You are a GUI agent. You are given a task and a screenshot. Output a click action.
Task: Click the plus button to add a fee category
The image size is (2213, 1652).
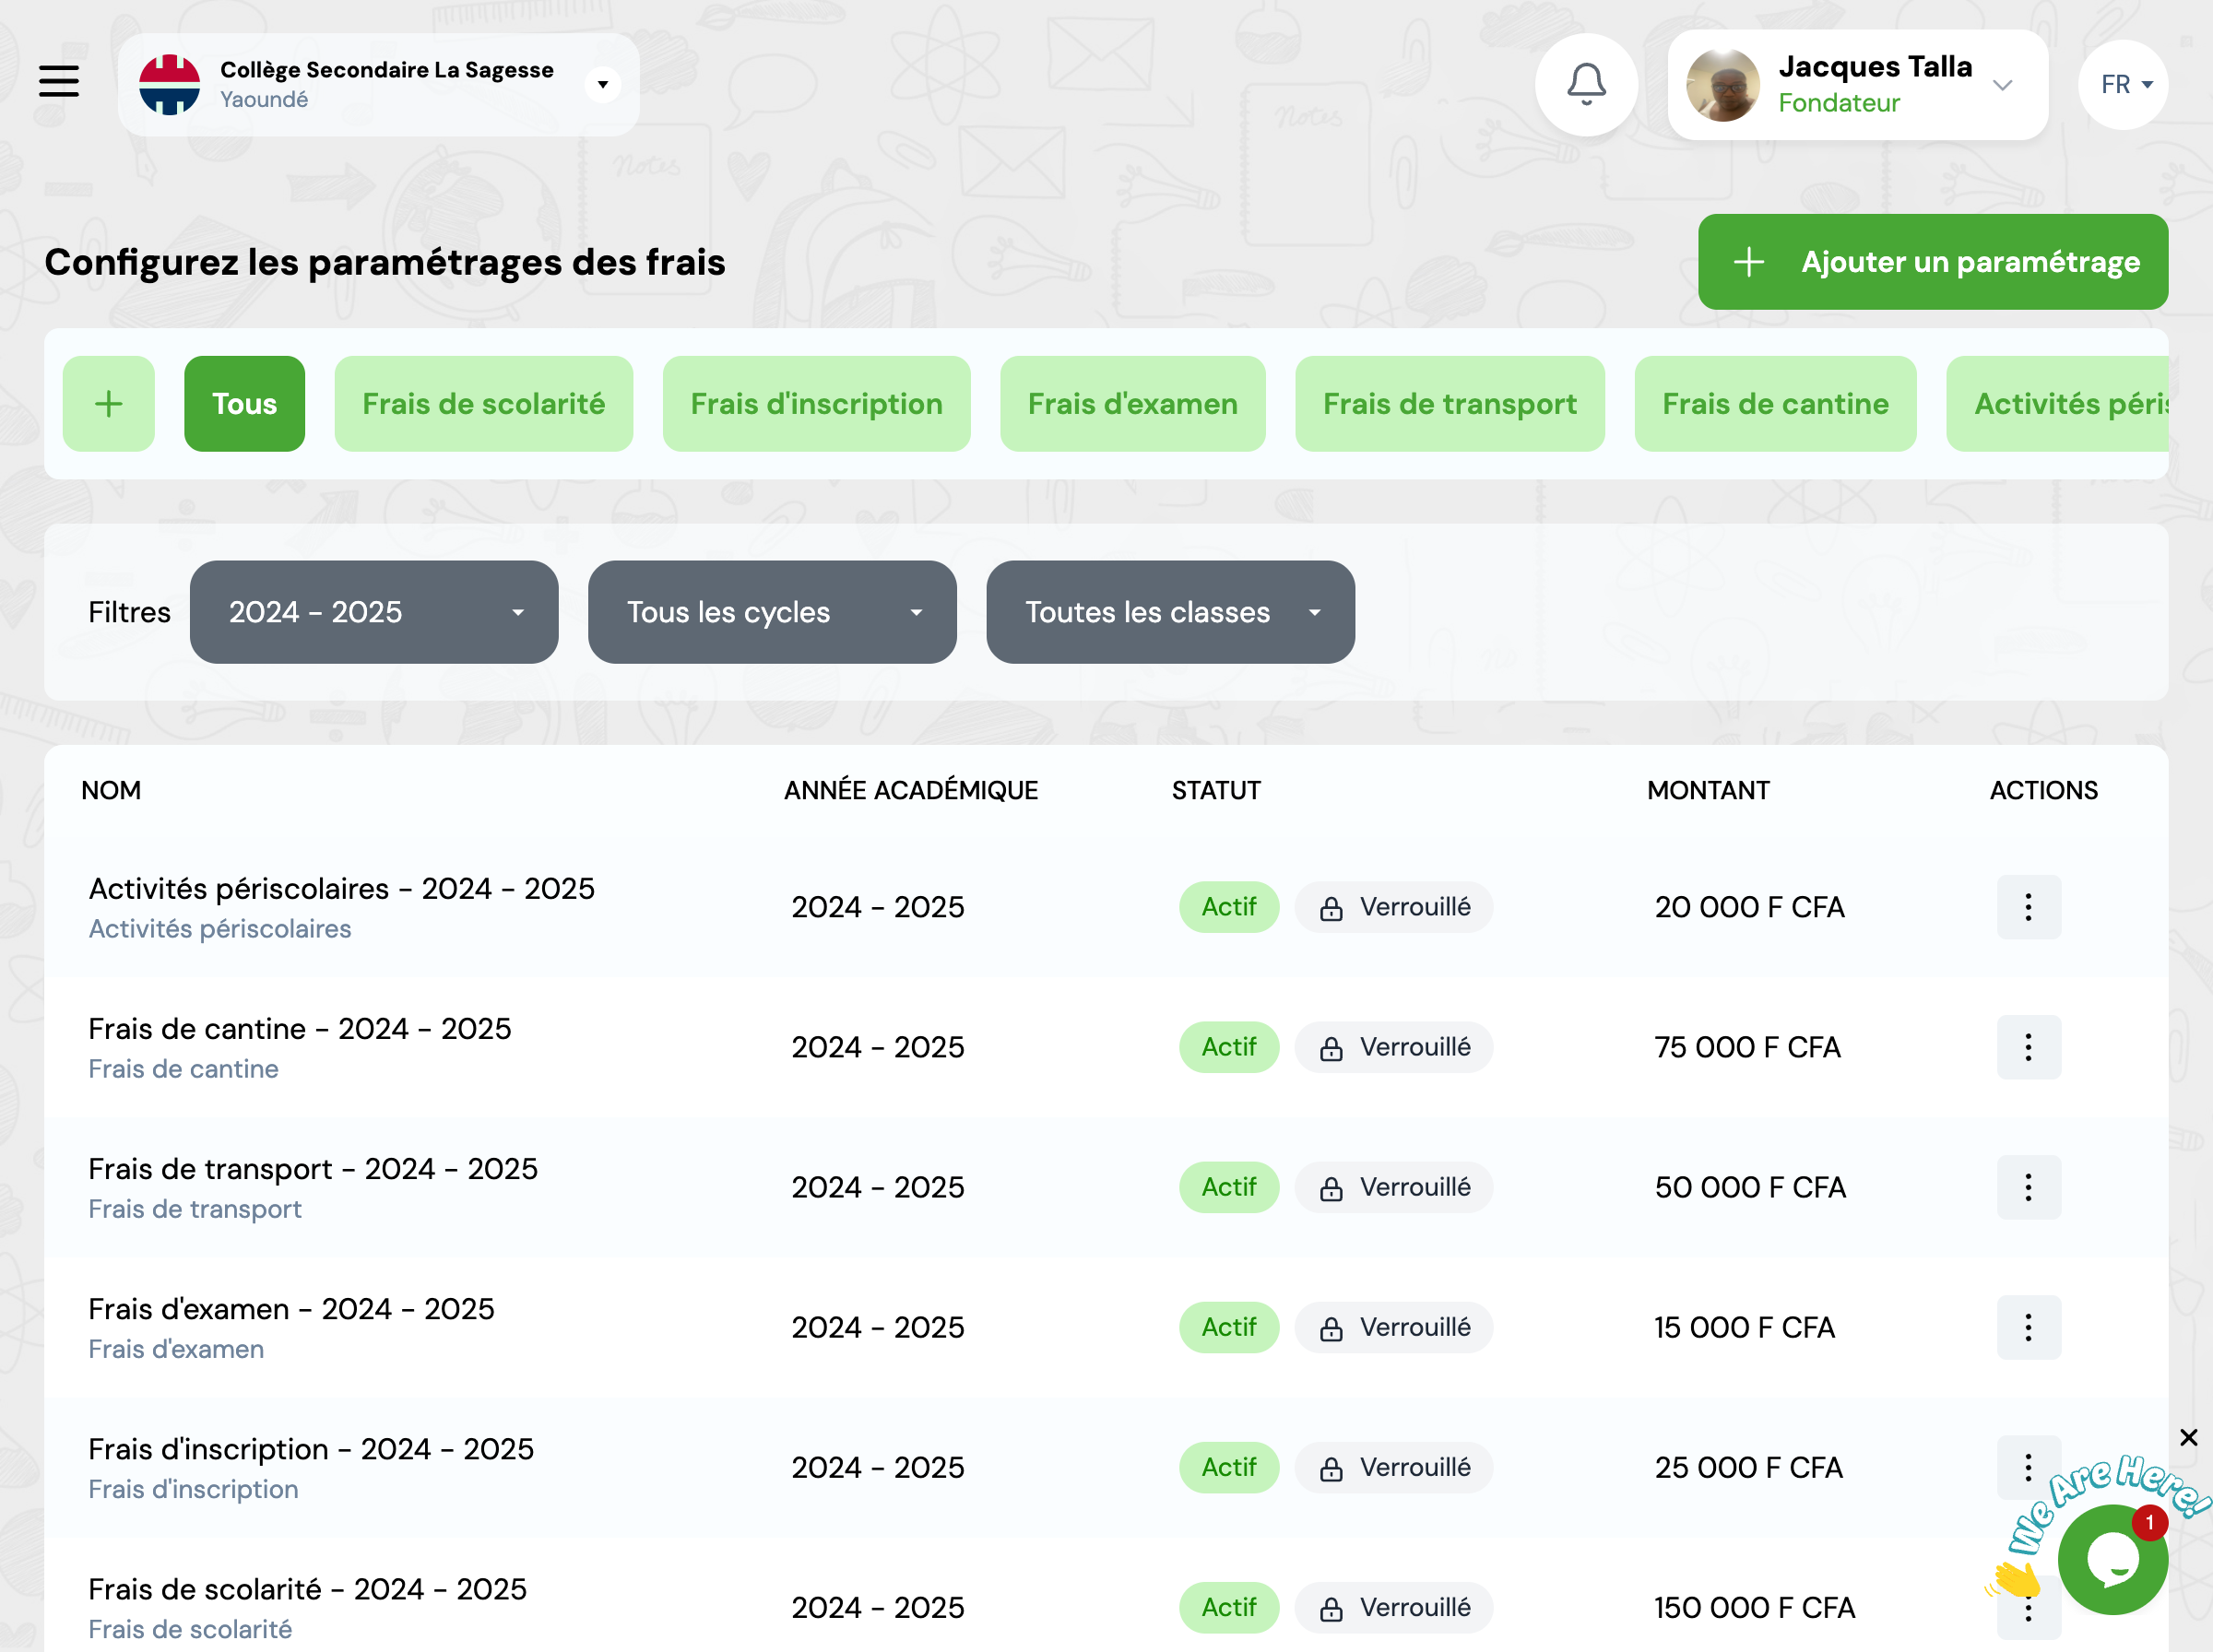(108, 404)
